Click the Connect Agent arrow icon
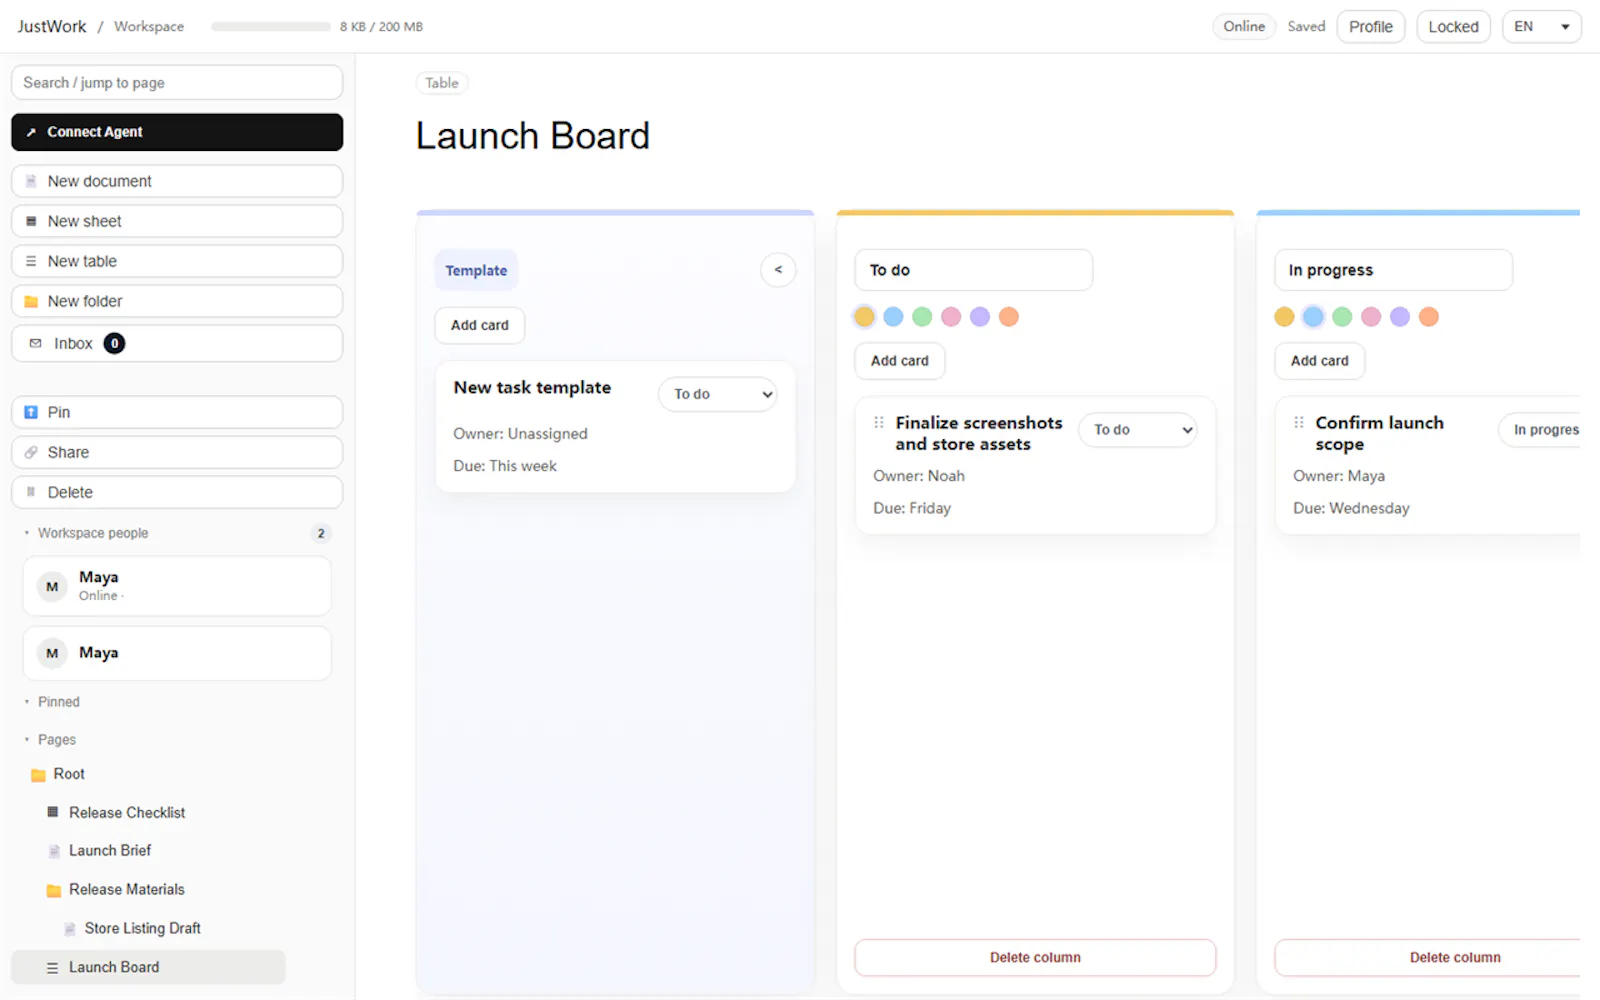This screenshot has width=1600, height=1000. [x=31, y=132]
